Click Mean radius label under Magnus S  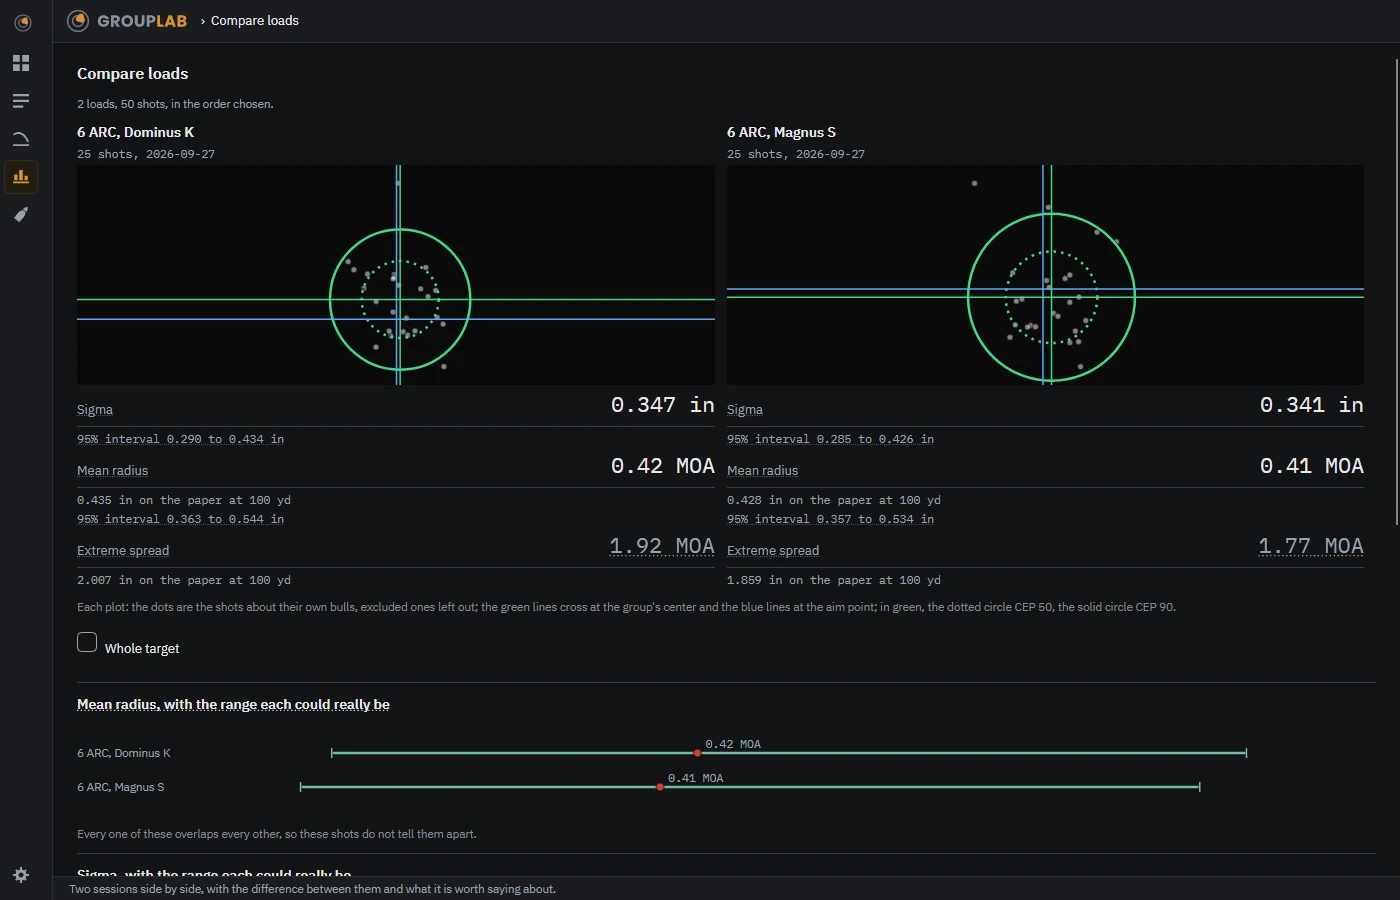coord(762,471)
